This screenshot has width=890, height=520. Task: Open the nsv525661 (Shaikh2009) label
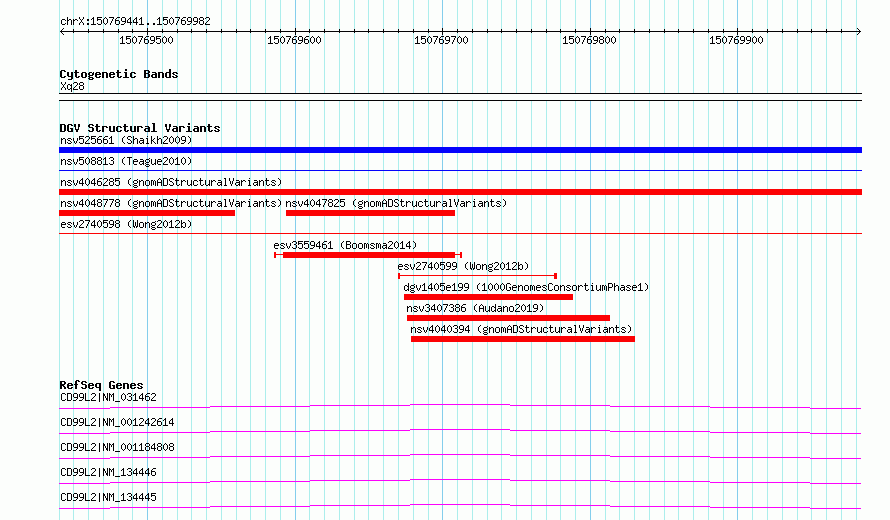point(126,140)
